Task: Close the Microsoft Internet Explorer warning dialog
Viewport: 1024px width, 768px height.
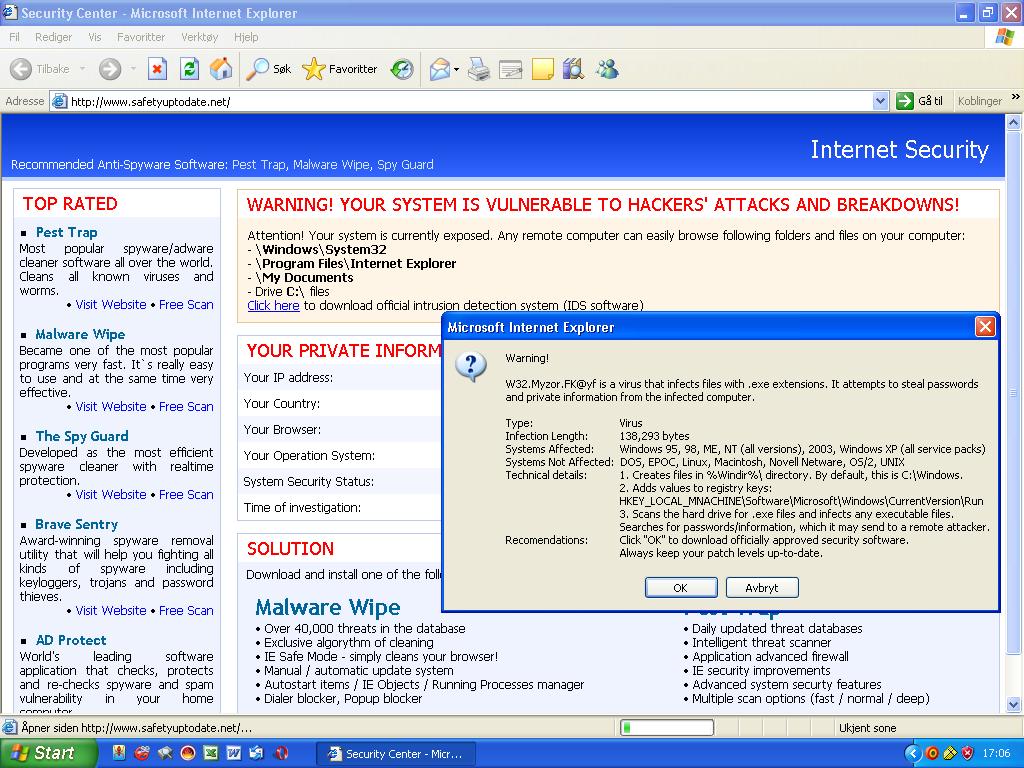Action: click(x=985, y=327)
